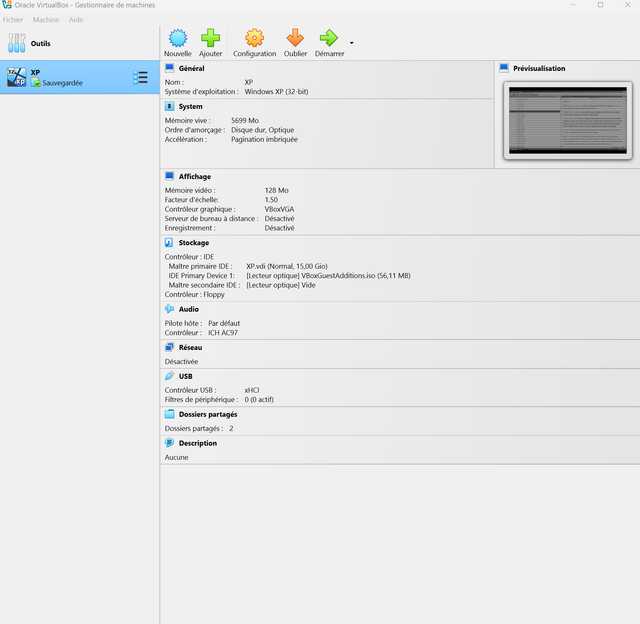Click 'Par défaut' host driver value

point(224,323)
